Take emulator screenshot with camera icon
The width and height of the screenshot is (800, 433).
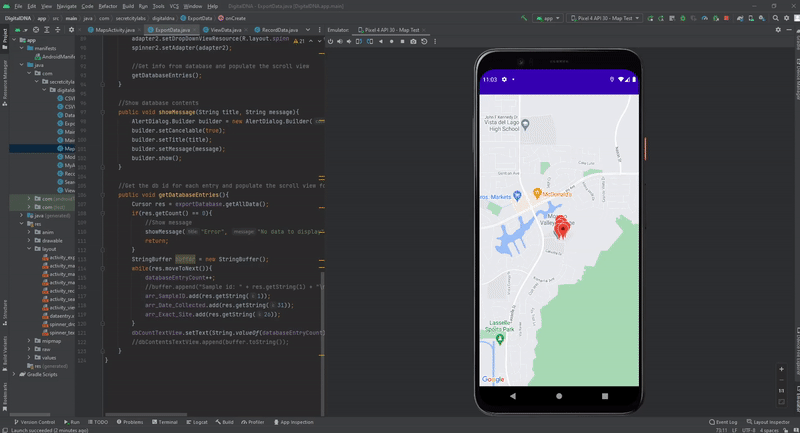tap(413, 41)
